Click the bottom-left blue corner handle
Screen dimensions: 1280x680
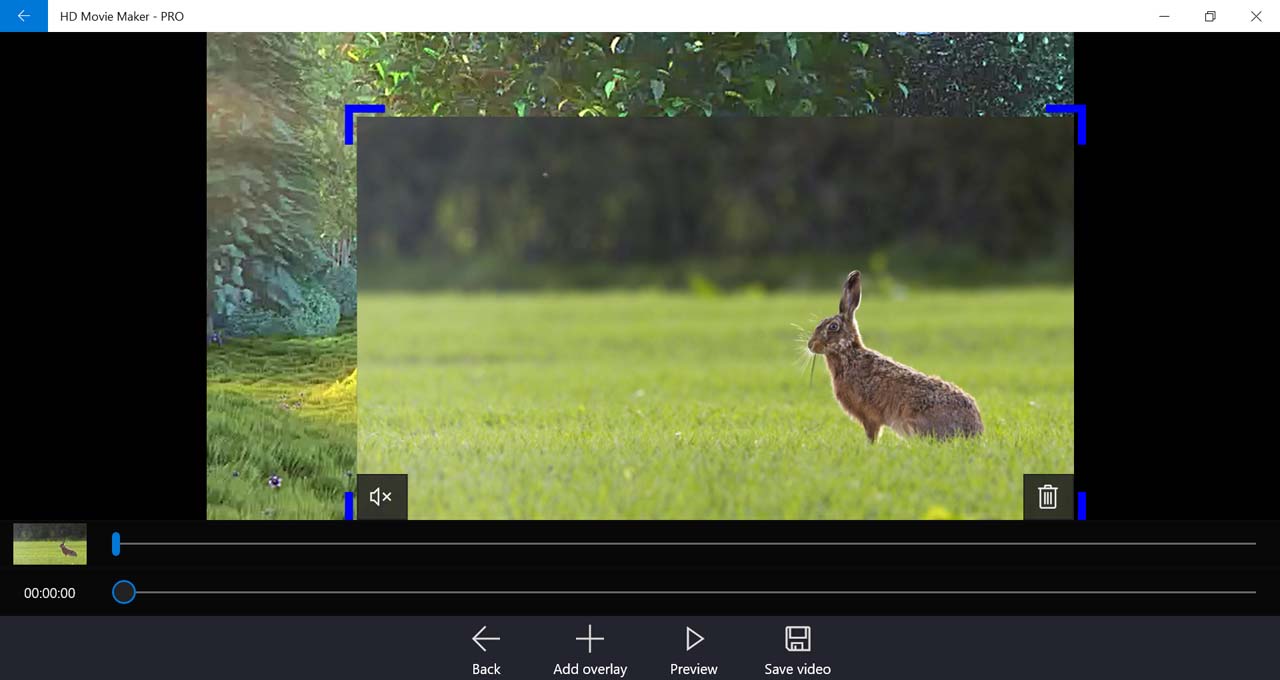[x=349, y=506]
